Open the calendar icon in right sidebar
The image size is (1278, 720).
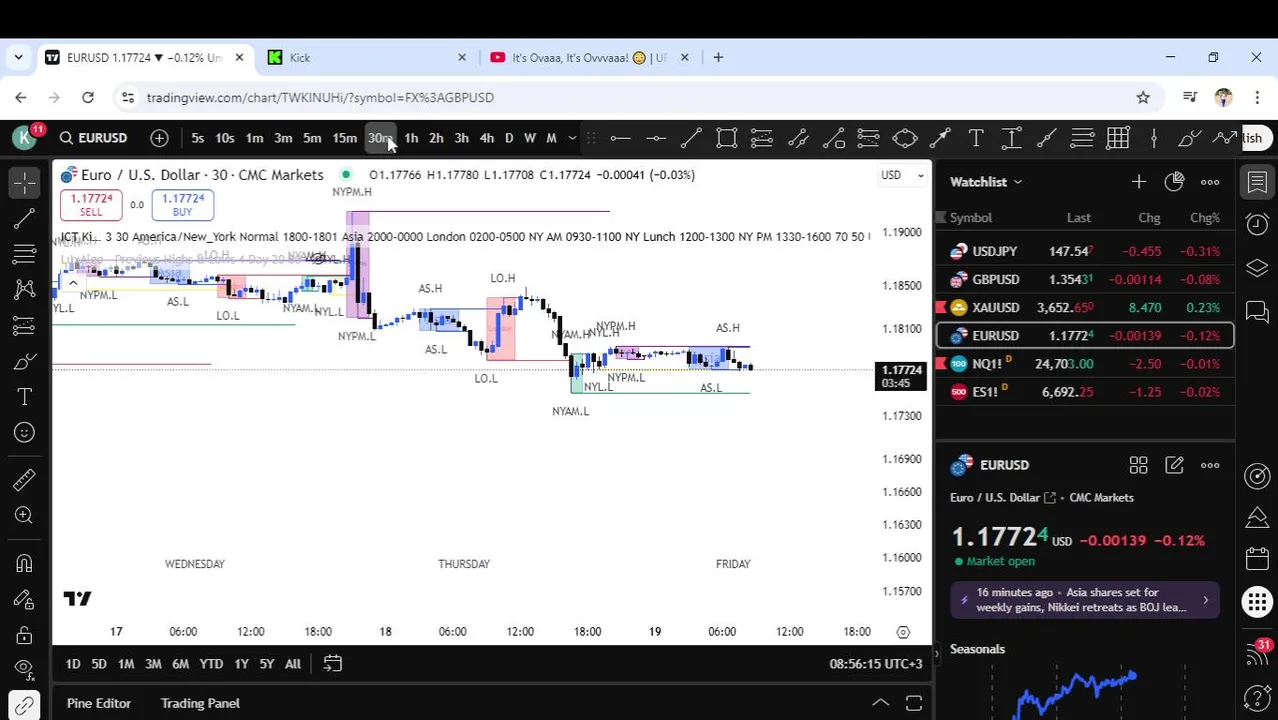pyautogui.click(x=1257, y=558)
